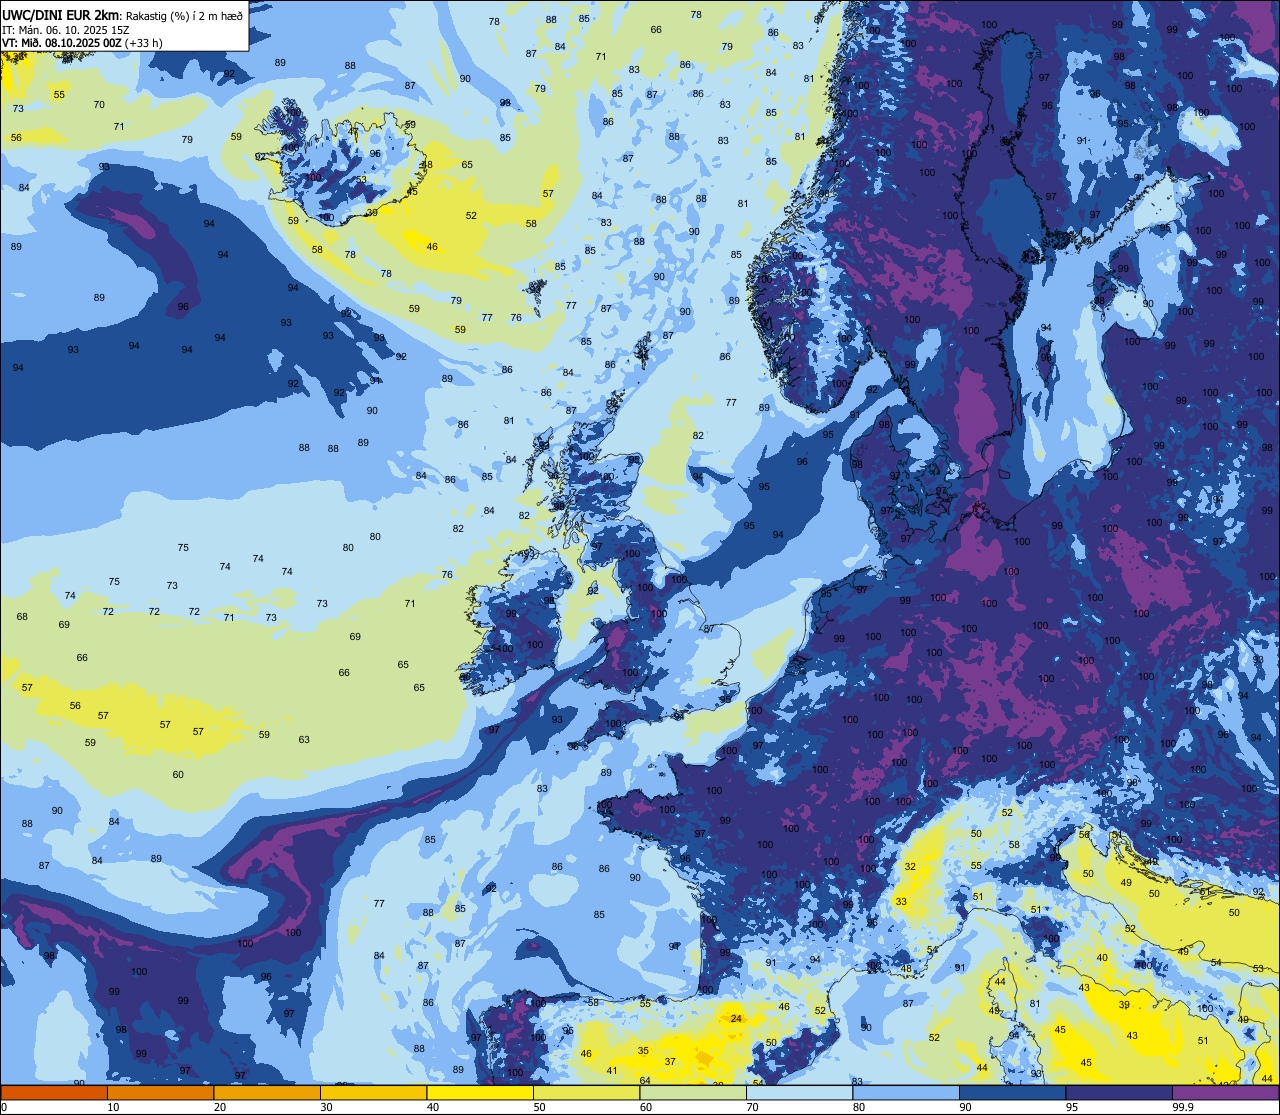Click the legend tick label 10
Screen dimensions: 1280x1115
point(113,1107)
